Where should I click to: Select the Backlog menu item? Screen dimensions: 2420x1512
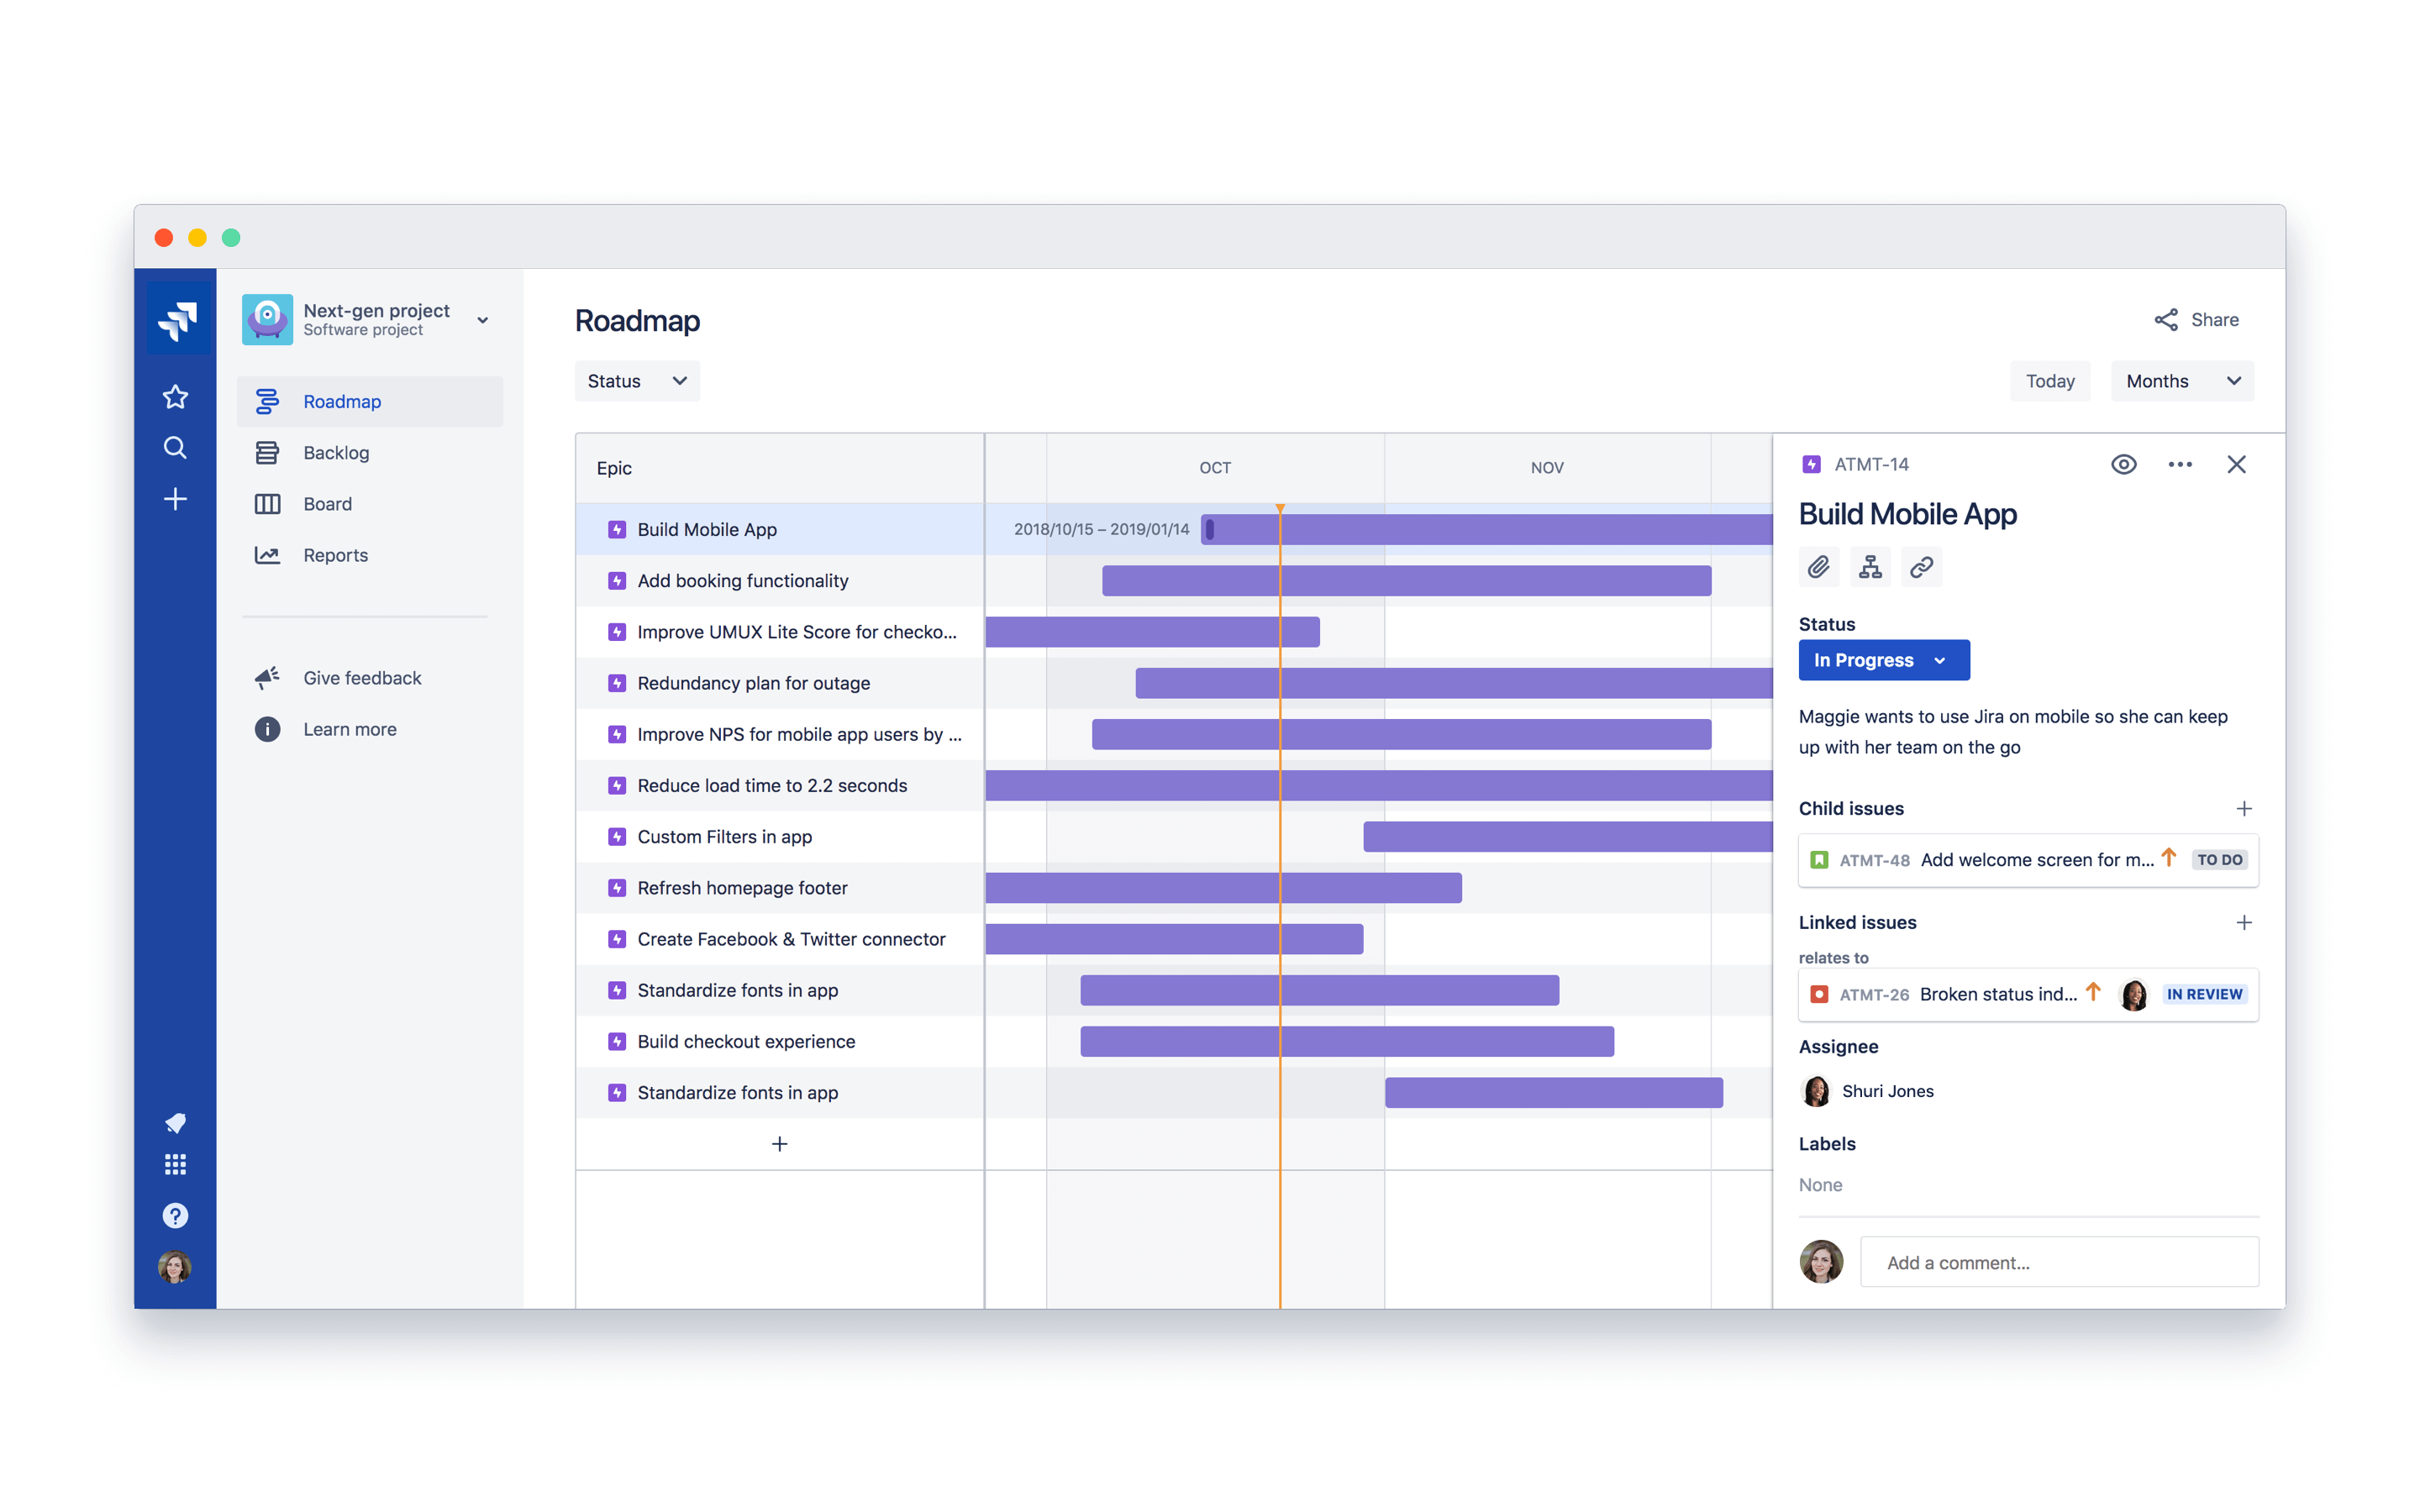336,453
